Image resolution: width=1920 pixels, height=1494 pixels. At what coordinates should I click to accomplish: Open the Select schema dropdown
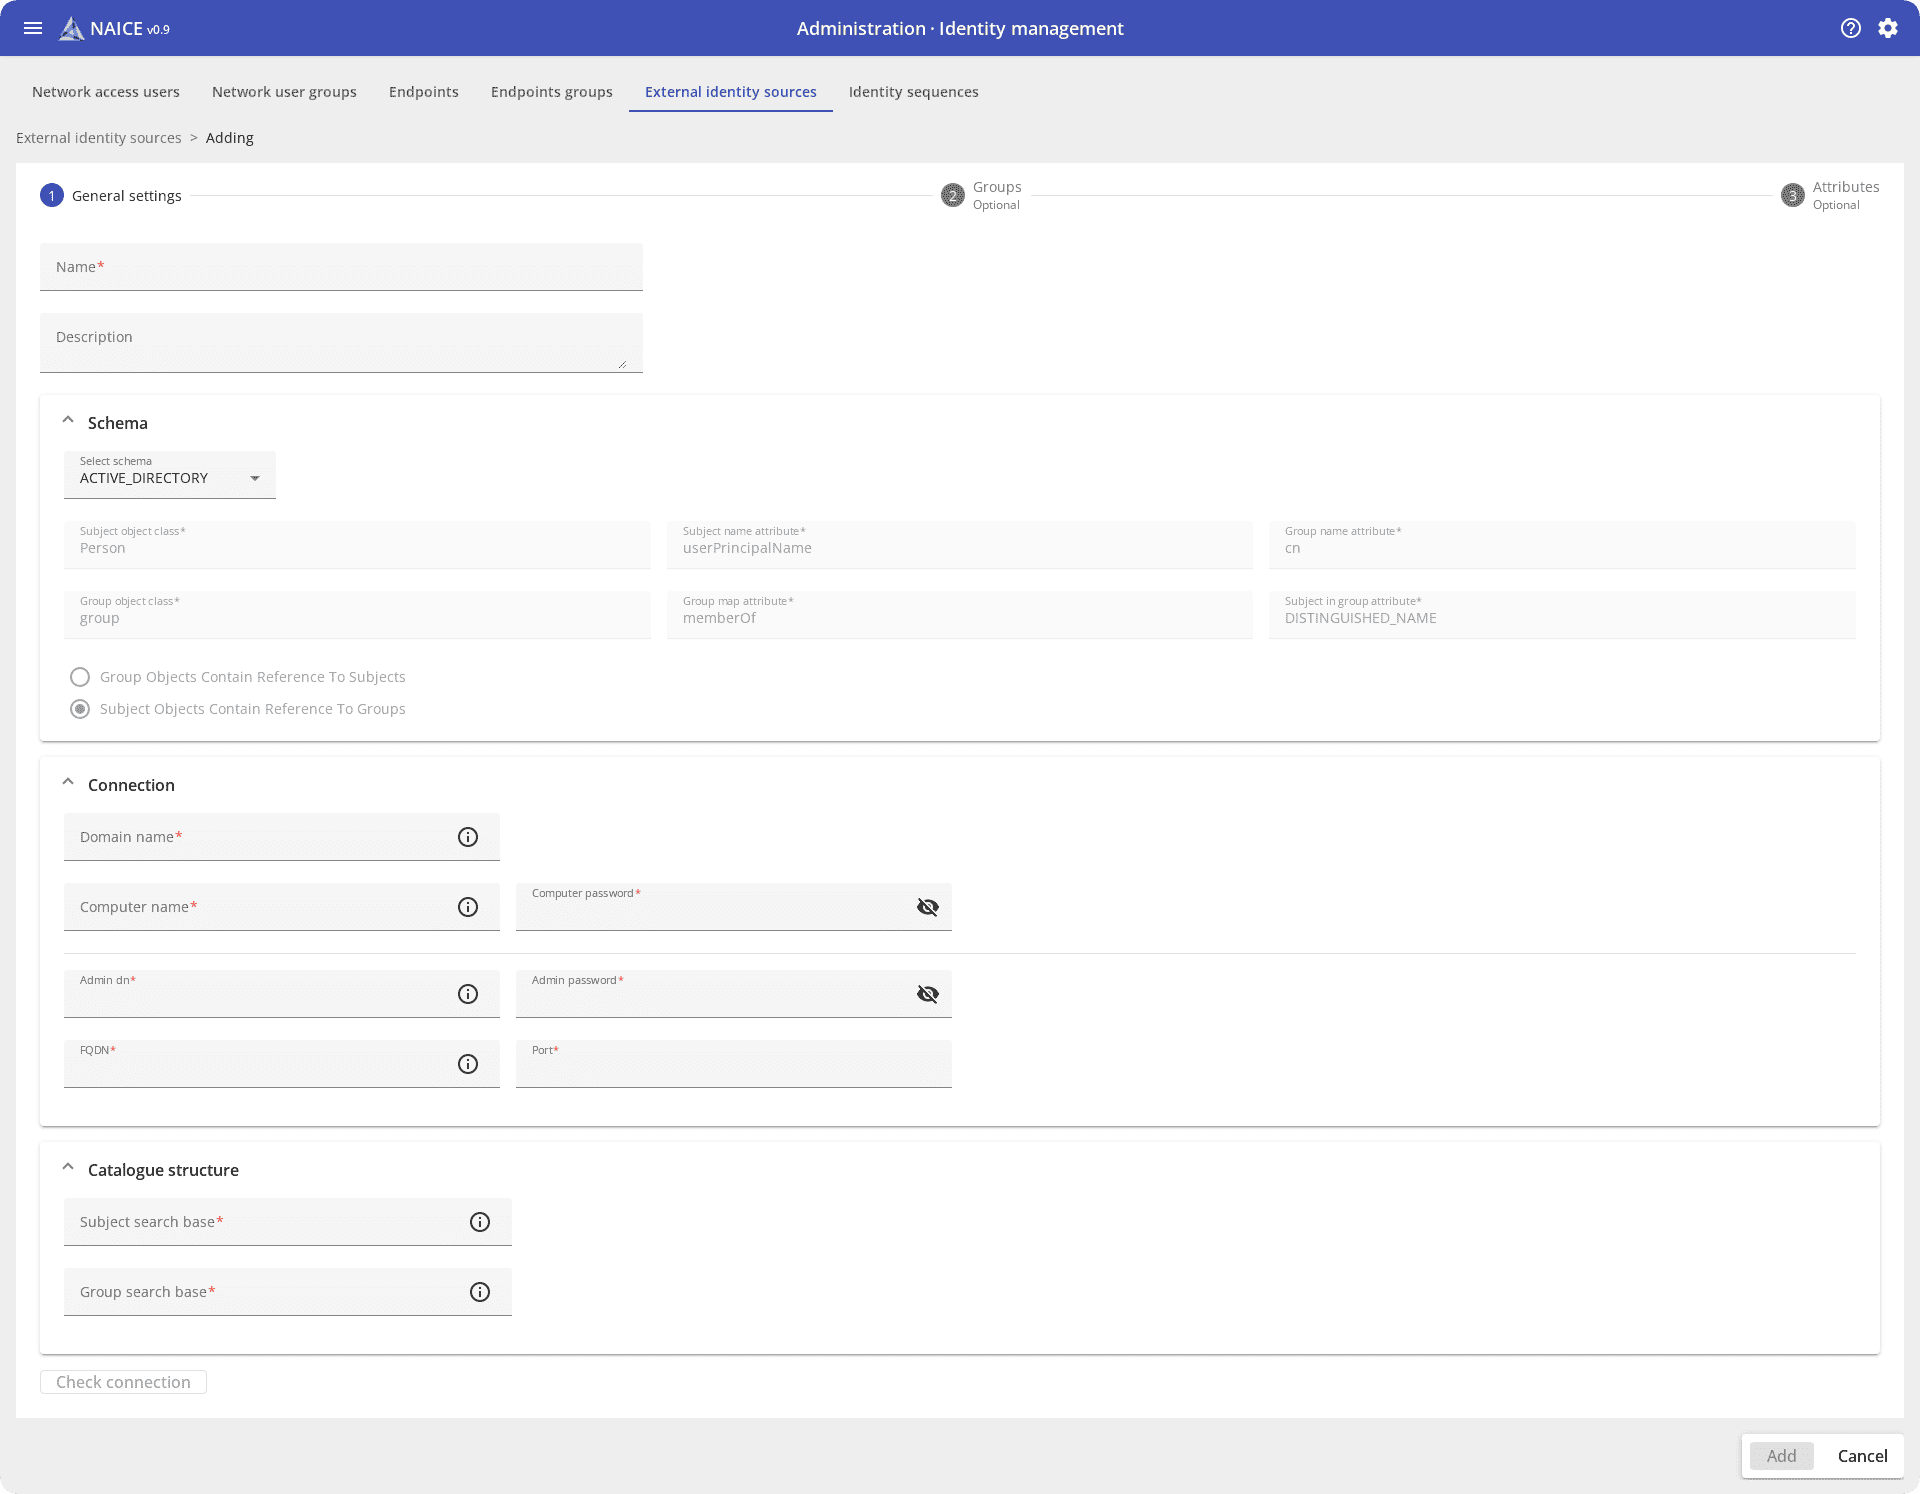pos(170,476)
